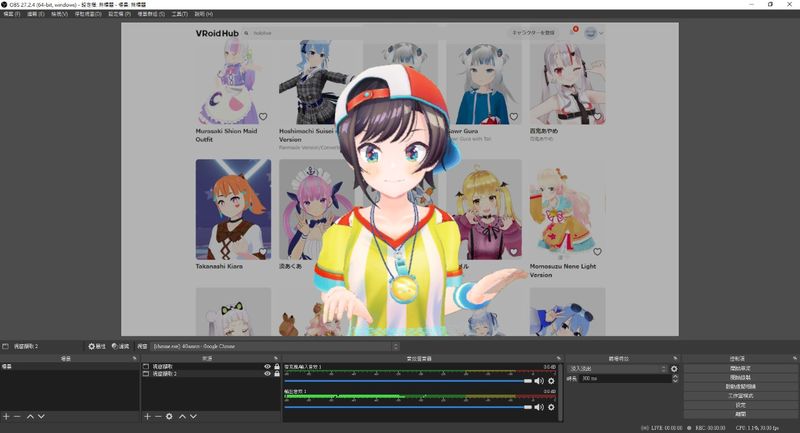Open the 視窗 window selection dropdown
The width and height of the screenshot is (800, 433).
[275, 346]
